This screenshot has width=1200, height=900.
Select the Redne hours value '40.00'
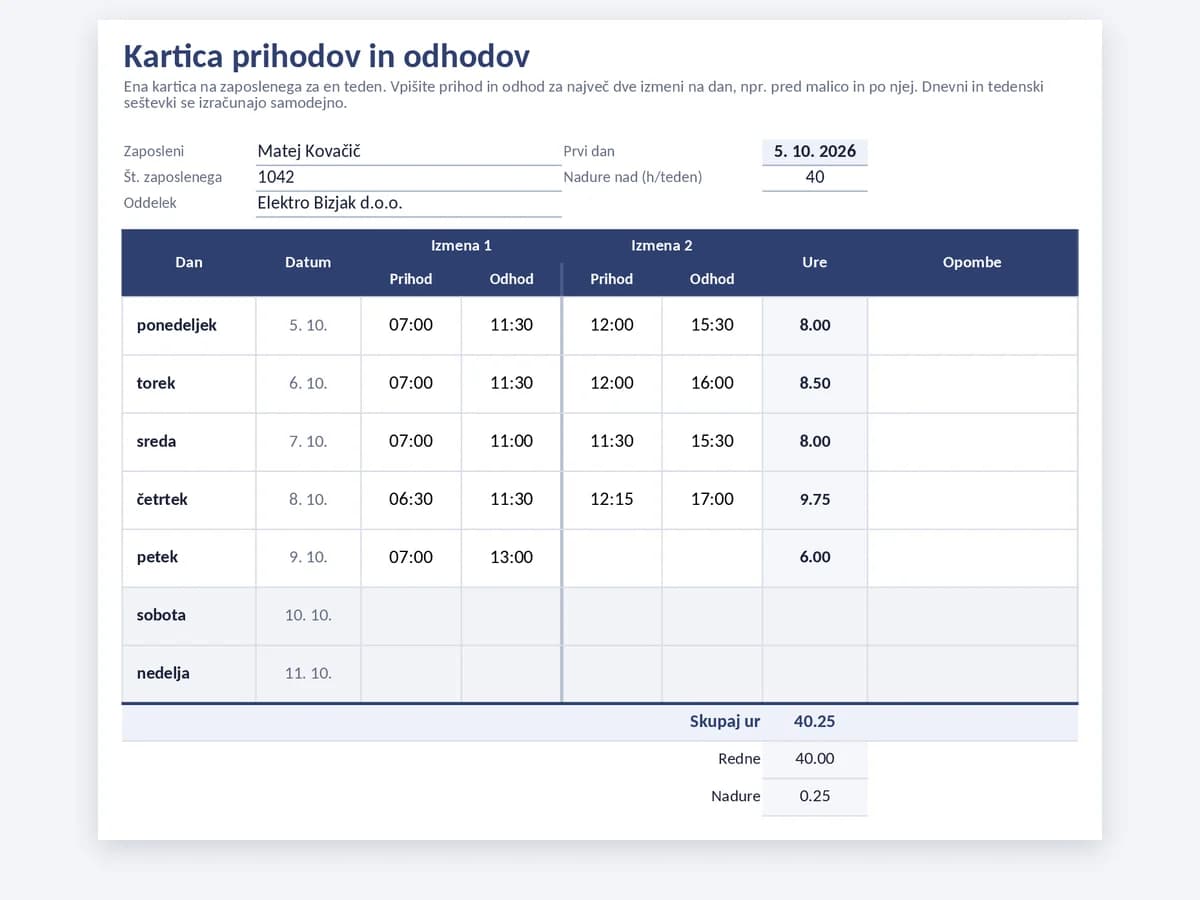tap(815, 759)
